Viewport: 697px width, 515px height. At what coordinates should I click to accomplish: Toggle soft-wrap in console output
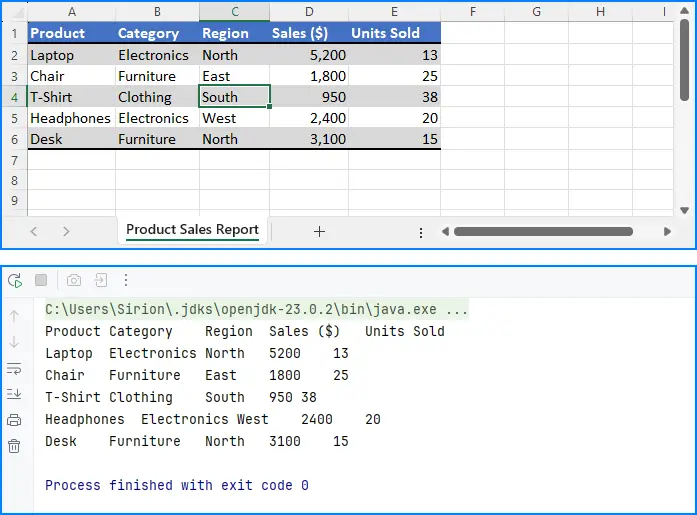click(14, 368)
